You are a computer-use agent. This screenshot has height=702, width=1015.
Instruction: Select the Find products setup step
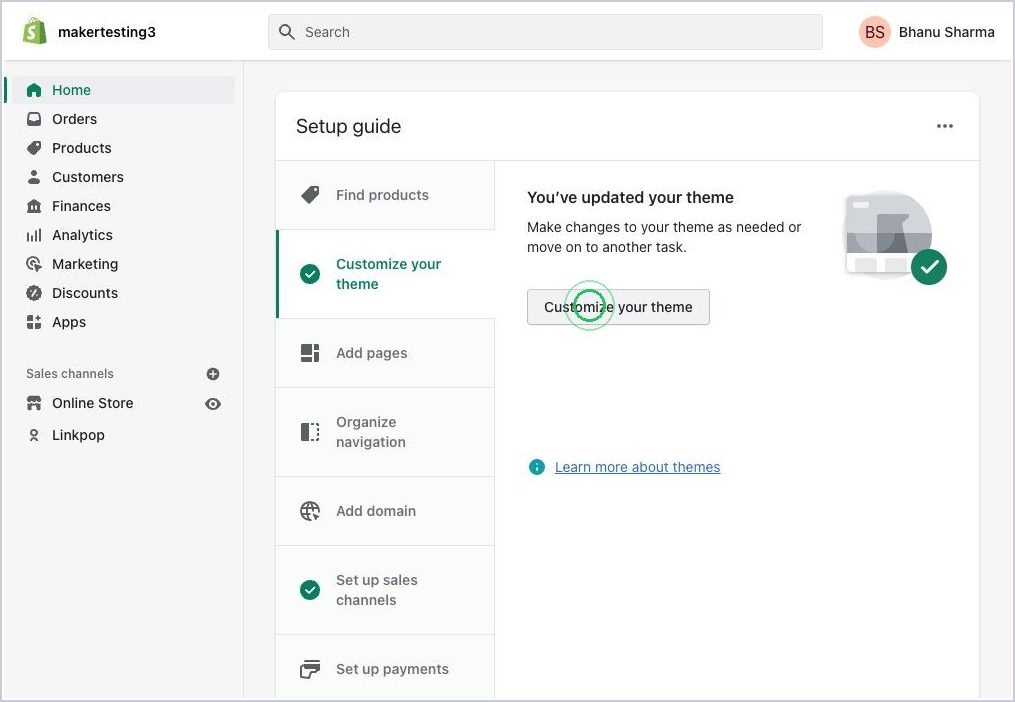[386, 195]
